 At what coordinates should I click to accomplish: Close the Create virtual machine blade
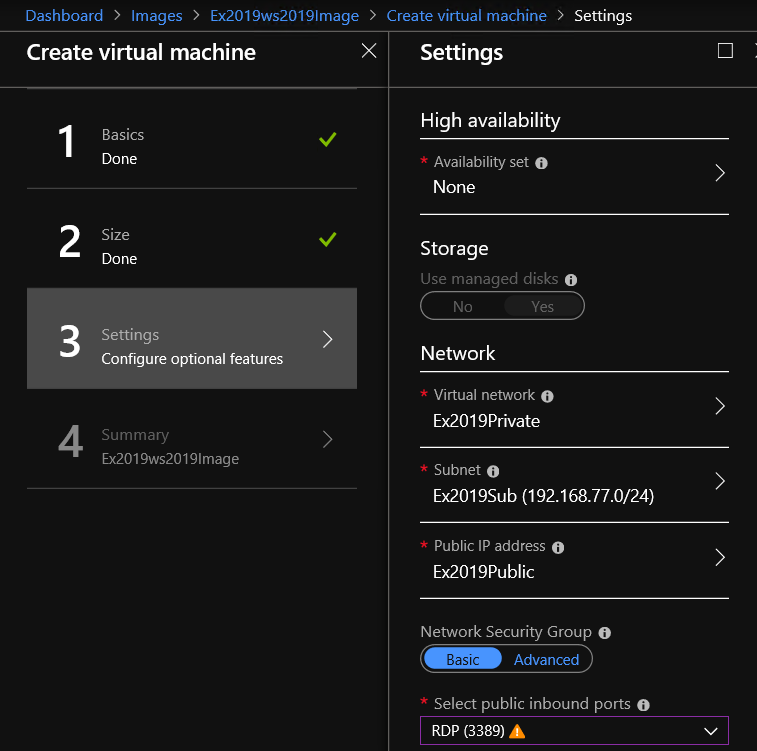coord(369,51)
